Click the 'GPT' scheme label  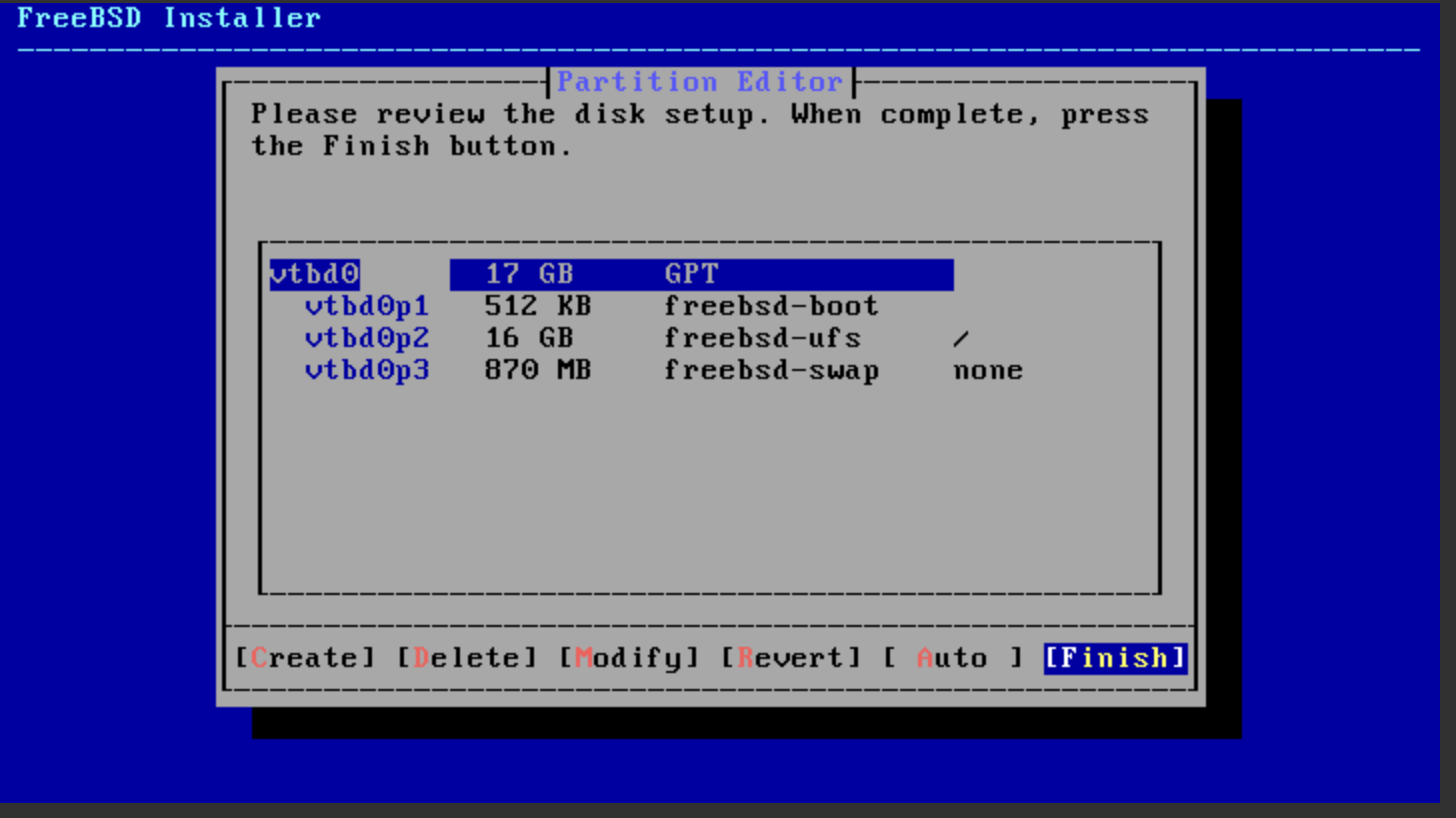691,274
